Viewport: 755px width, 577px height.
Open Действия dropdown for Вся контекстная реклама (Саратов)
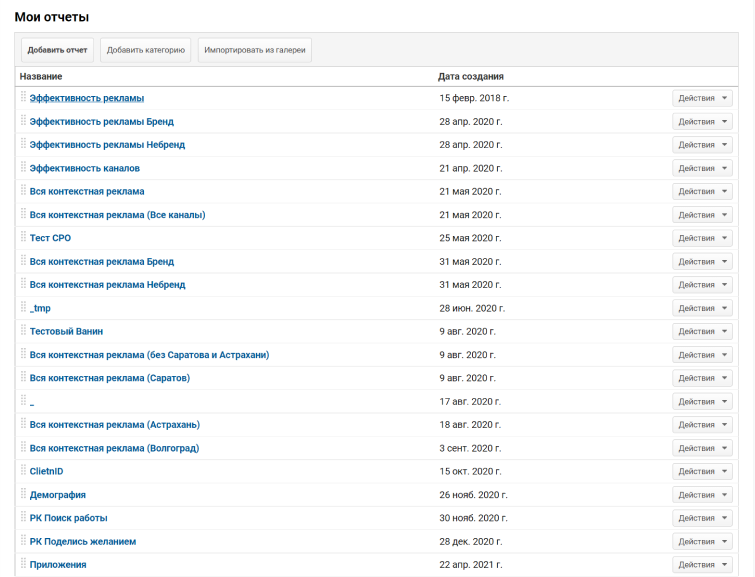(702, 378)
